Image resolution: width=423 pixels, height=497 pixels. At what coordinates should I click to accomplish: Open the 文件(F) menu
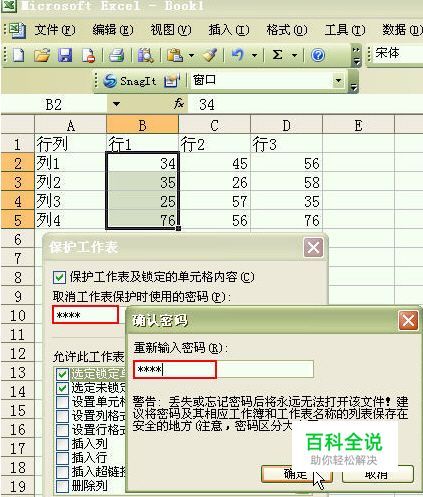click(55, 30)
